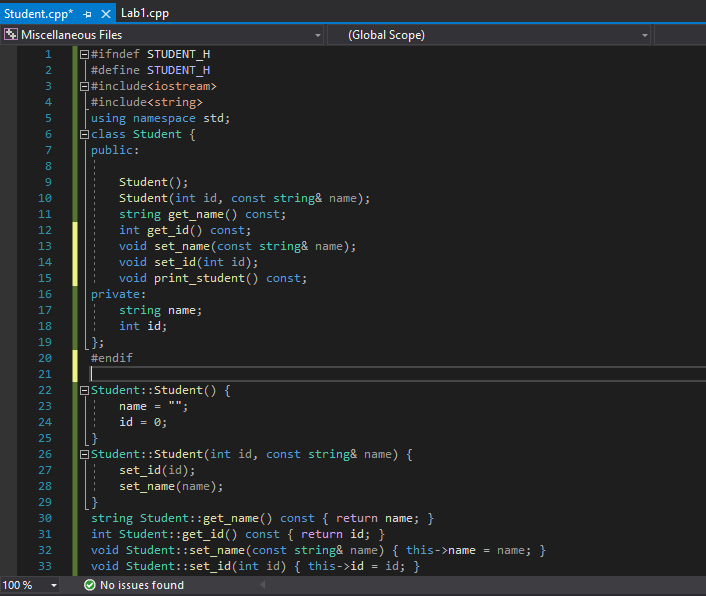This screenshot has width=706, height=596.
Task: Close the Student.cpp tab
Action: (106, 14)
